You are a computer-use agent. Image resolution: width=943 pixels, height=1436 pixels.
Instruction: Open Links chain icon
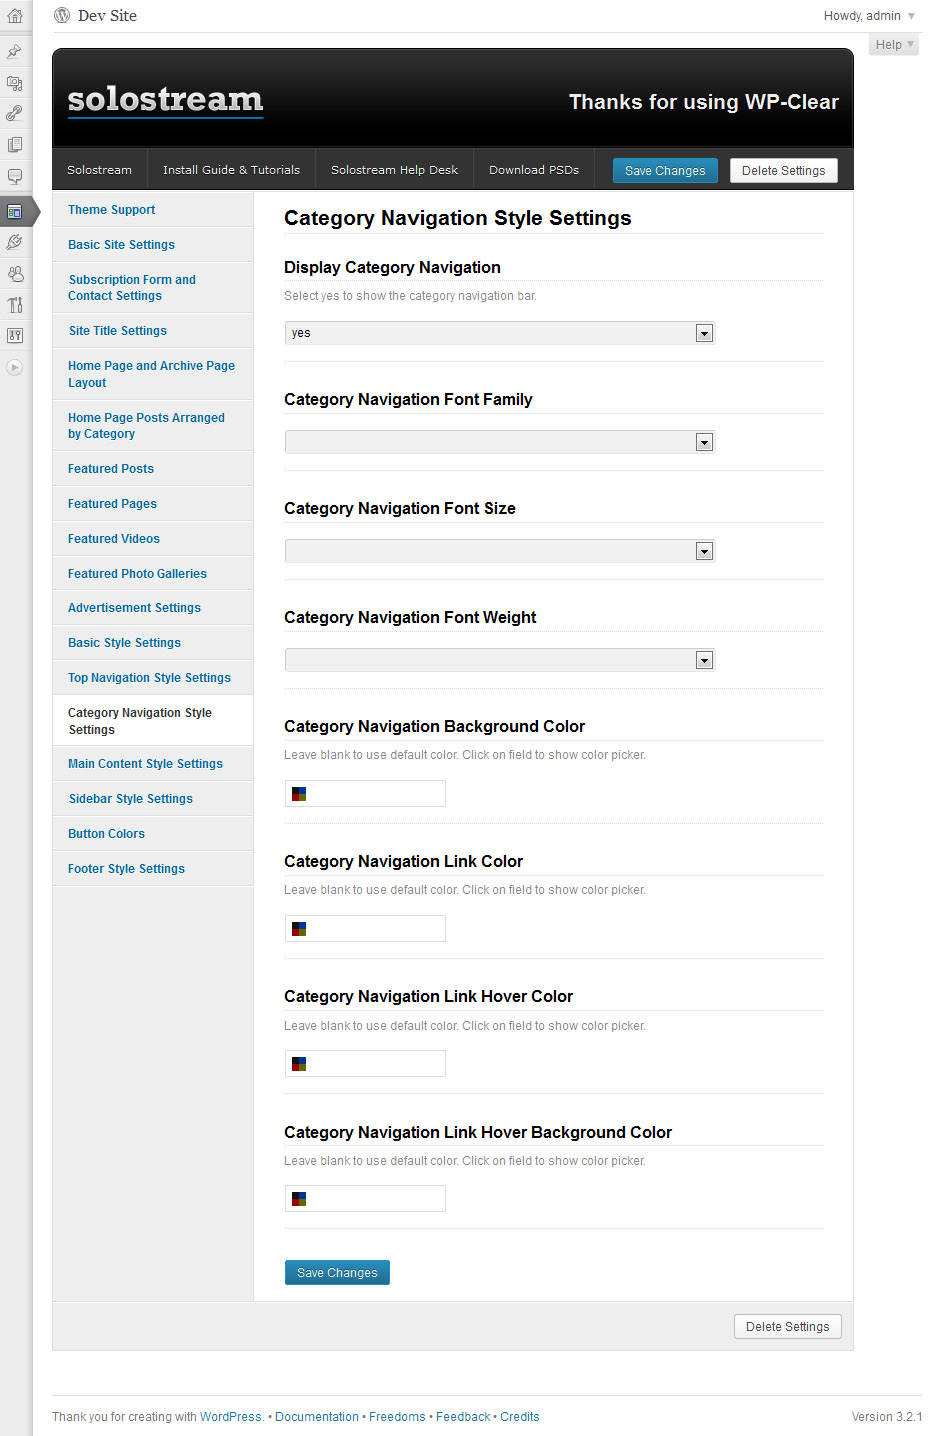[x=14, y=114]
